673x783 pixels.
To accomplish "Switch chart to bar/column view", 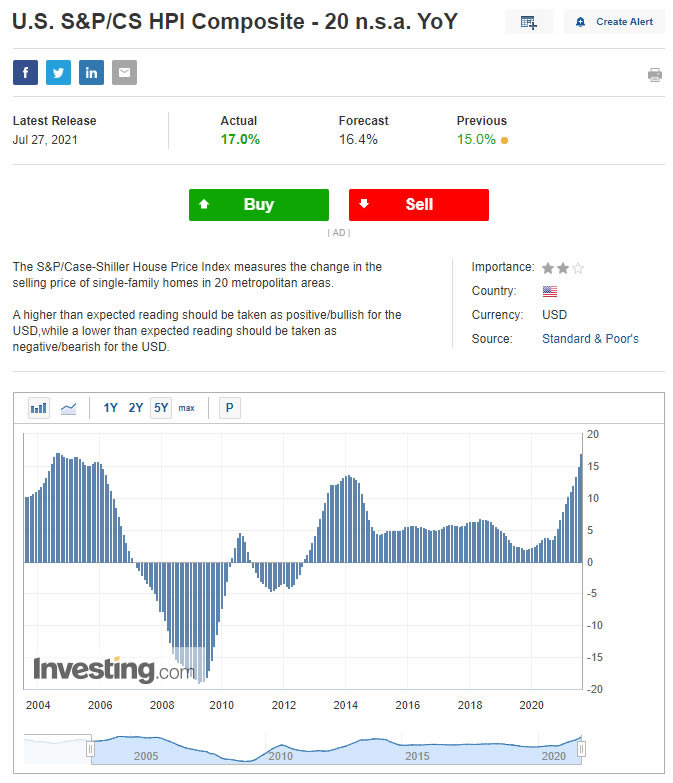I will (x=39, y=408).
